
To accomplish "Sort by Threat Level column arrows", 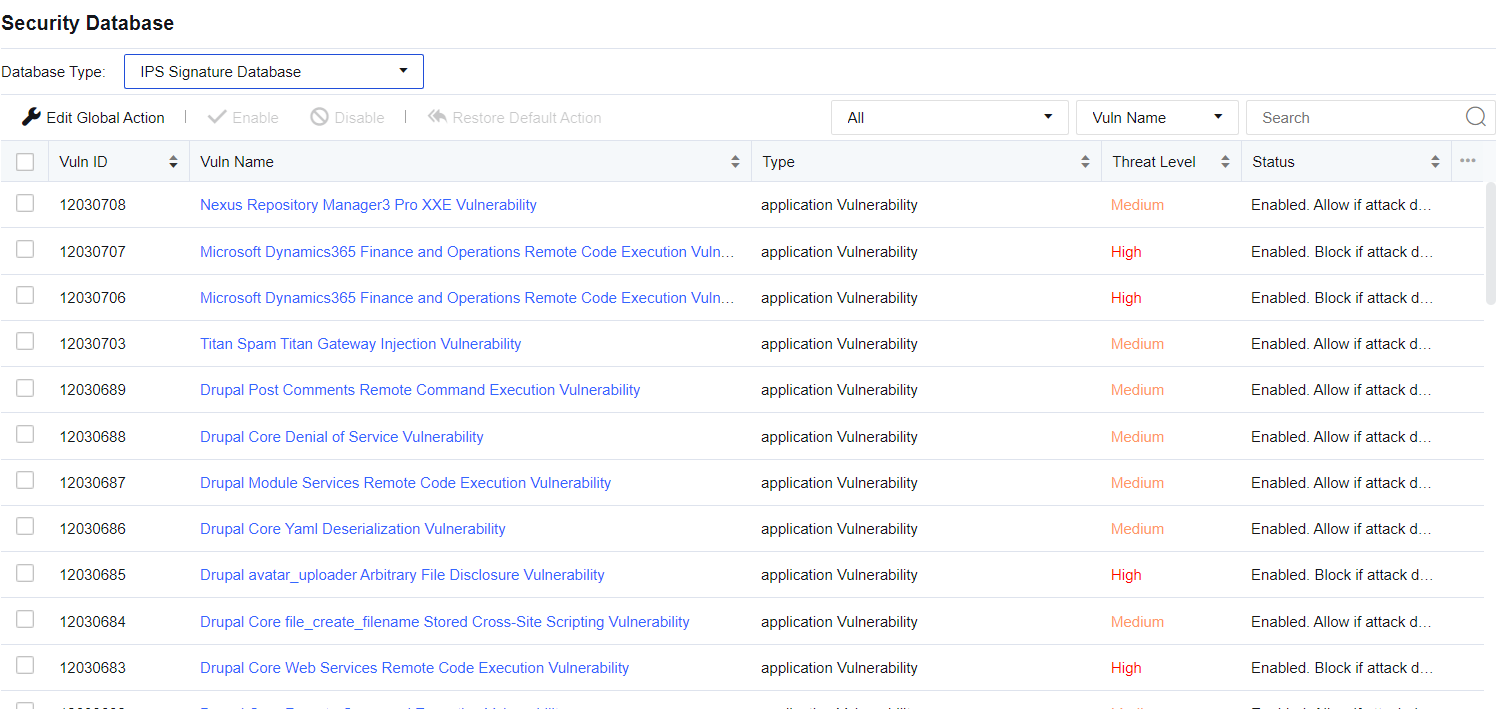I will (x=1225, y=162).
